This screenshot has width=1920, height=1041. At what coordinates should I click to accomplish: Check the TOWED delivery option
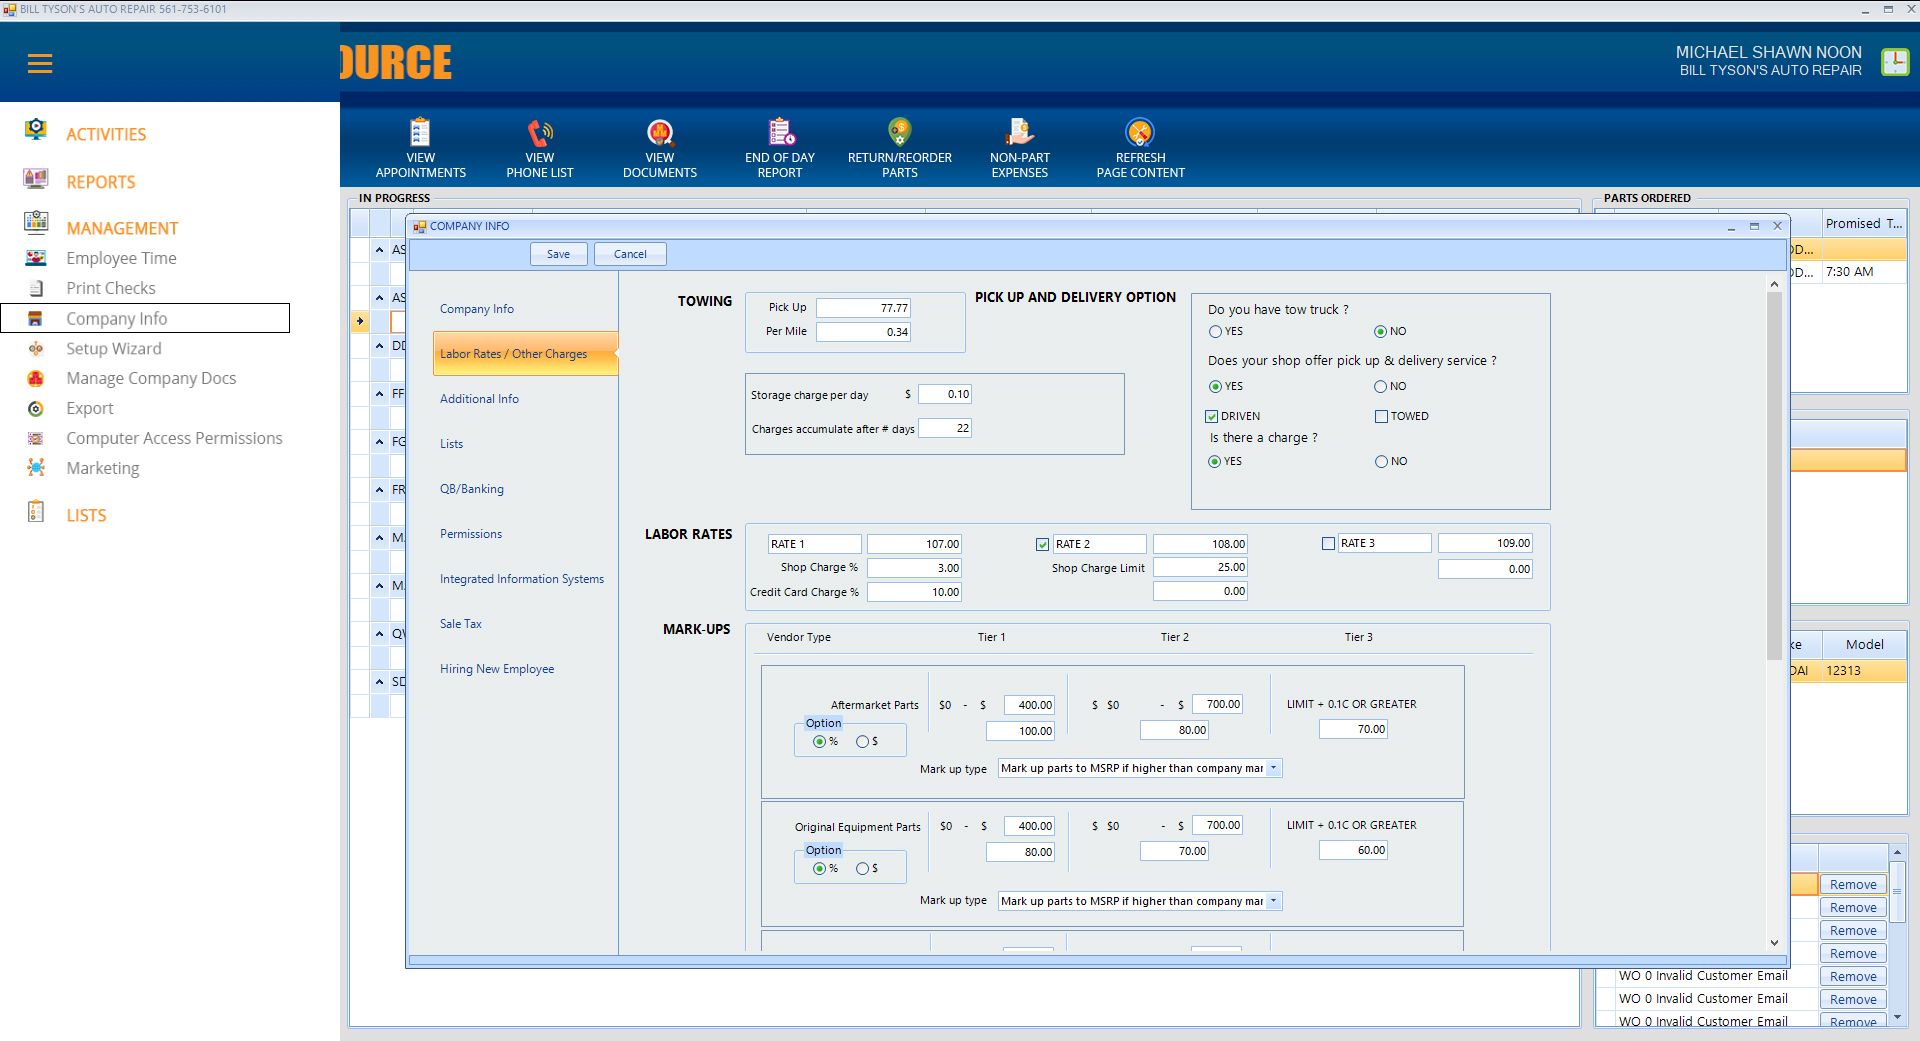point(1381,417)
